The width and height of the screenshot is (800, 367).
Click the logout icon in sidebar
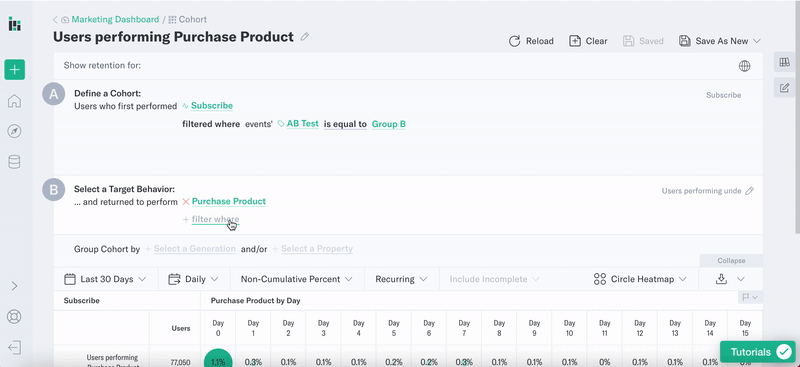click(x=14, y=348)
